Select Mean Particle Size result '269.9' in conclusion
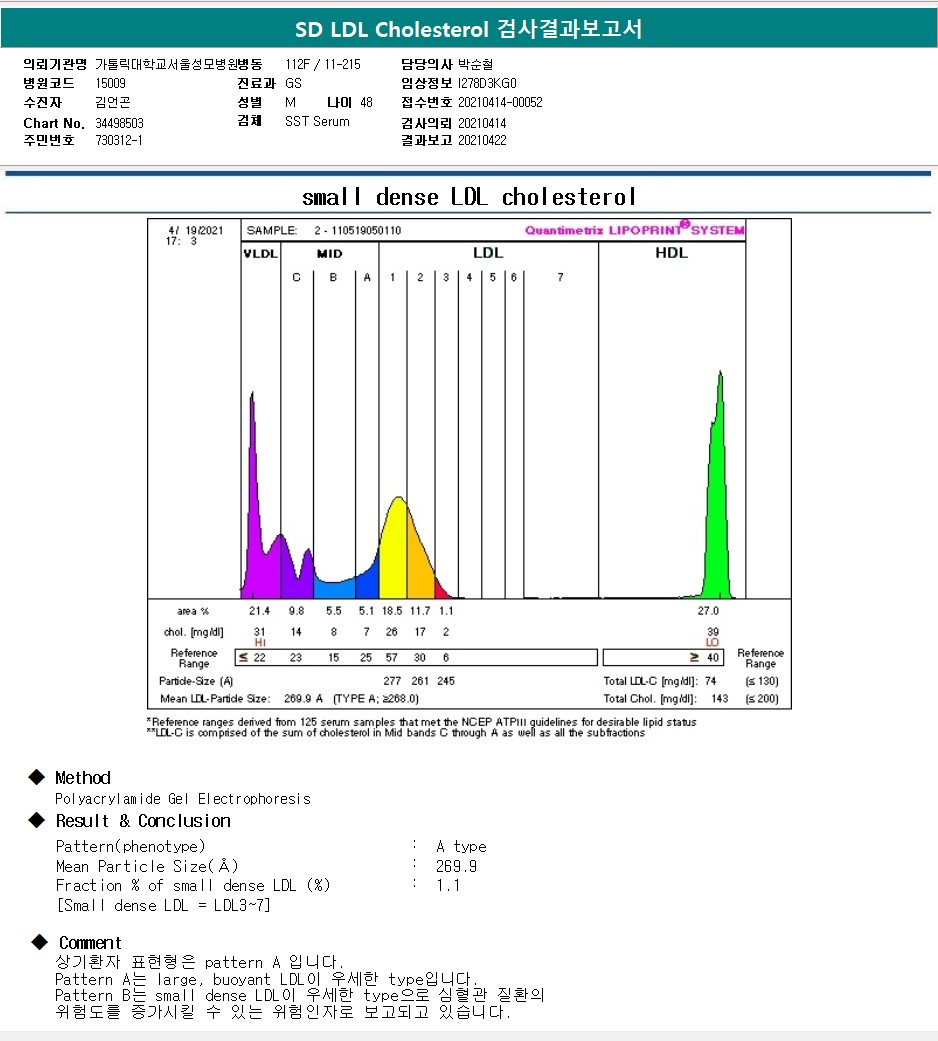 click(x=456, y=866)
